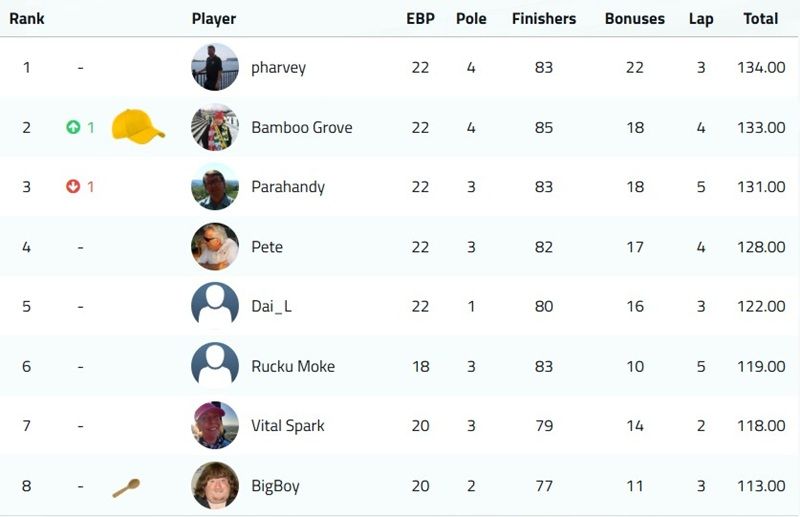
Task: Open Parahandy's player name link
Action: tap(288, 187)
